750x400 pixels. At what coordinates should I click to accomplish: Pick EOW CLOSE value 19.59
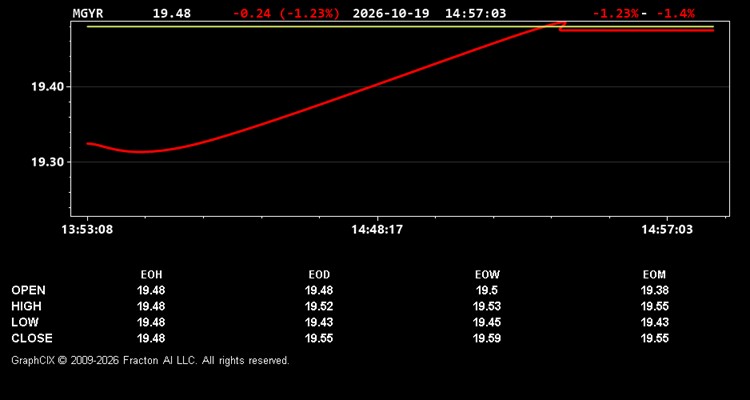click(487, 338)
